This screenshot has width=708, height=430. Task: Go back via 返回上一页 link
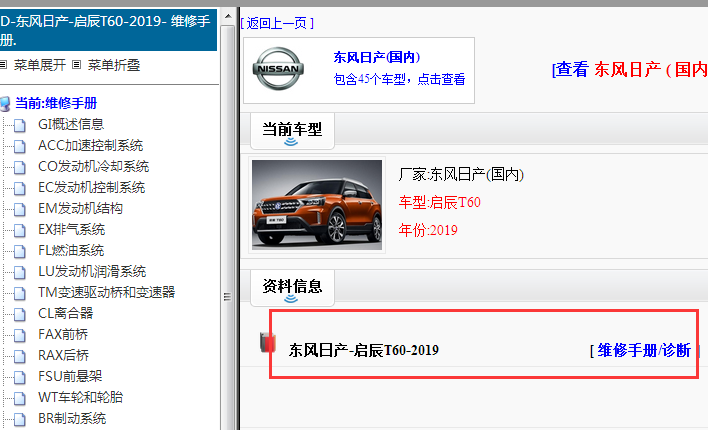(x=277, y=23)
